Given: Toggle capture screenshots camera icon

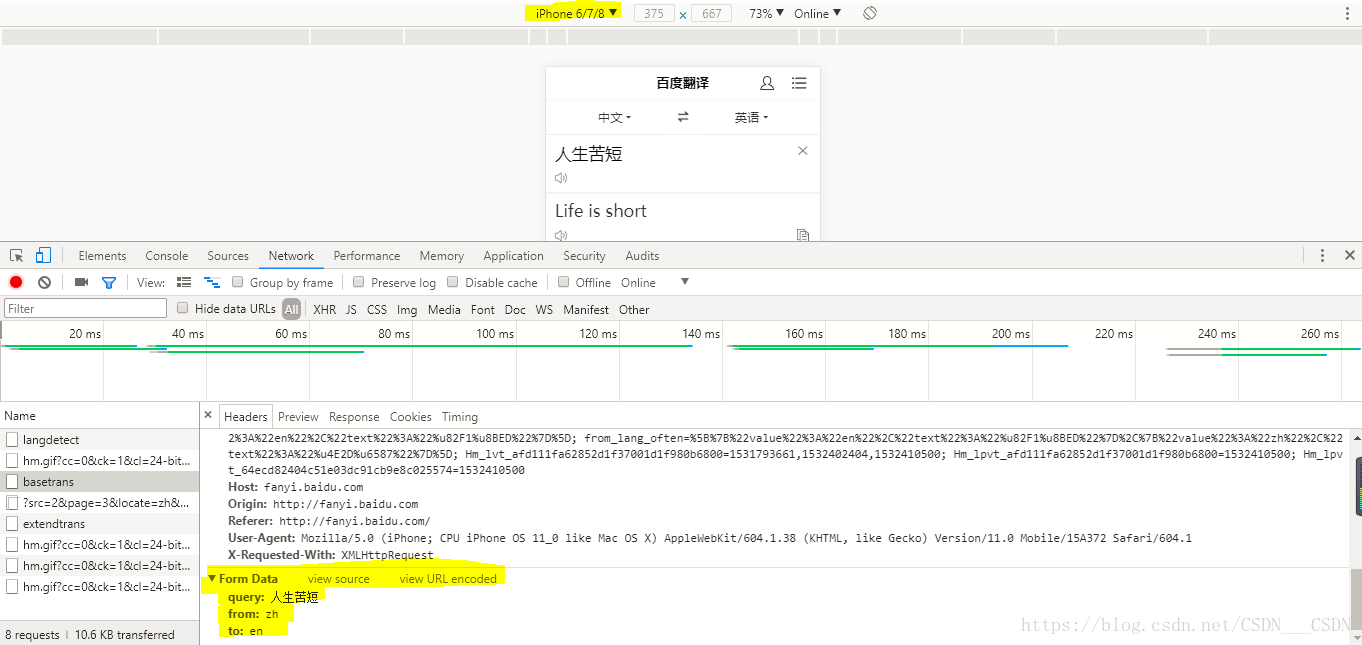Looking at the screenshot, I should coord(81,283).
